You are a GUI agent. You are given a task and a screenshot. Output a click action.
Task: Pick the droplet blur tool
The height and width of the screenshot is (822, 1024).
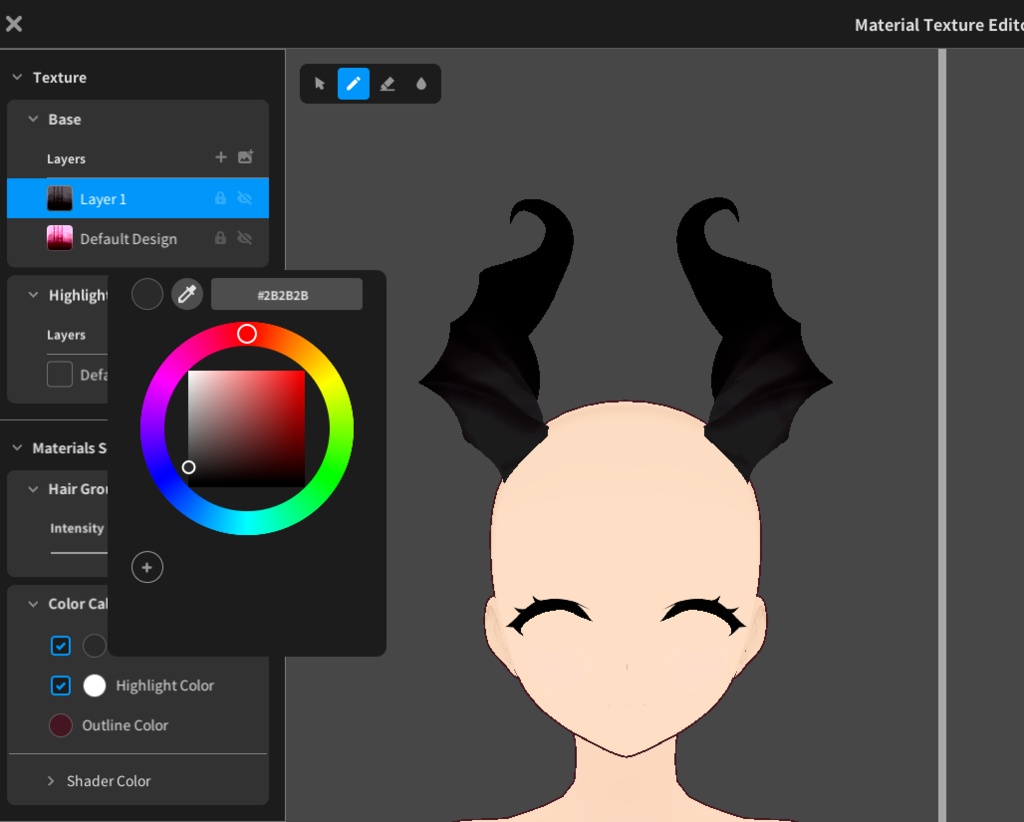[x=421, y=84]
